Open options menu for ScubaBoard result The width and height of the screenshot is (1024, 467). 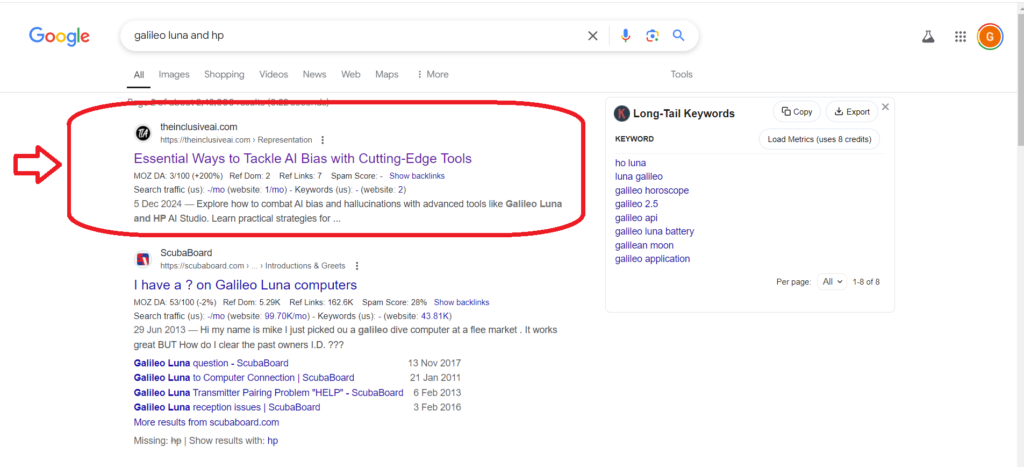tap(357, 266)
